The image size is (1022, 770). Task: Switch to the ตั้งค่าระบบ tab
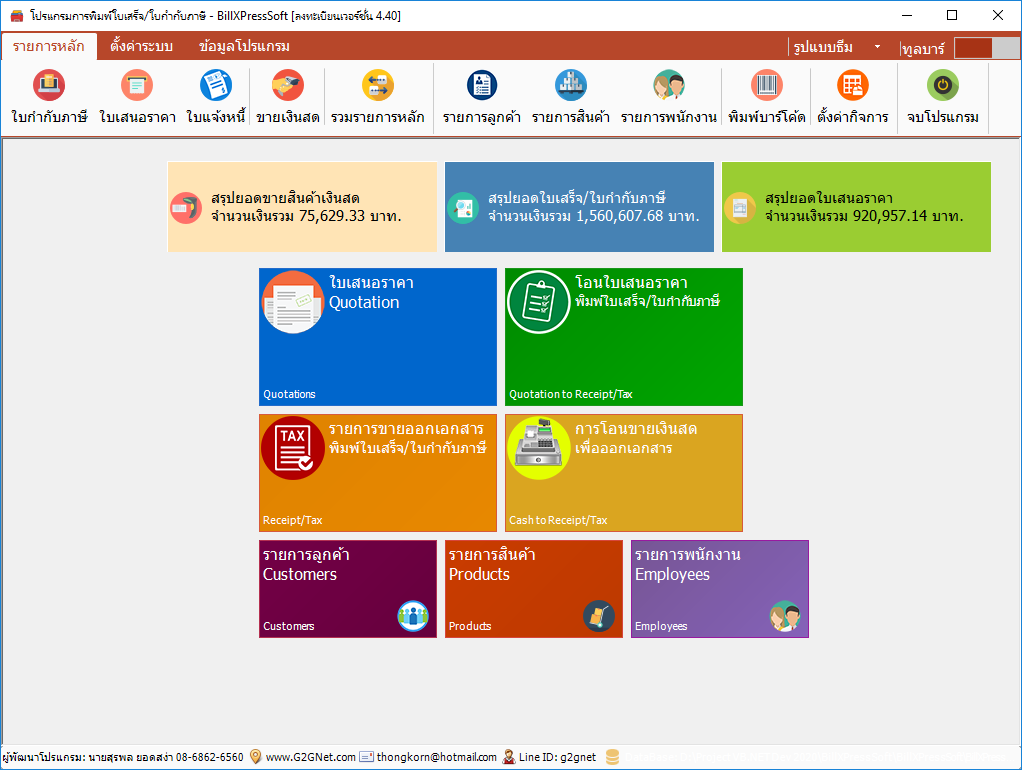coord(141,46)
